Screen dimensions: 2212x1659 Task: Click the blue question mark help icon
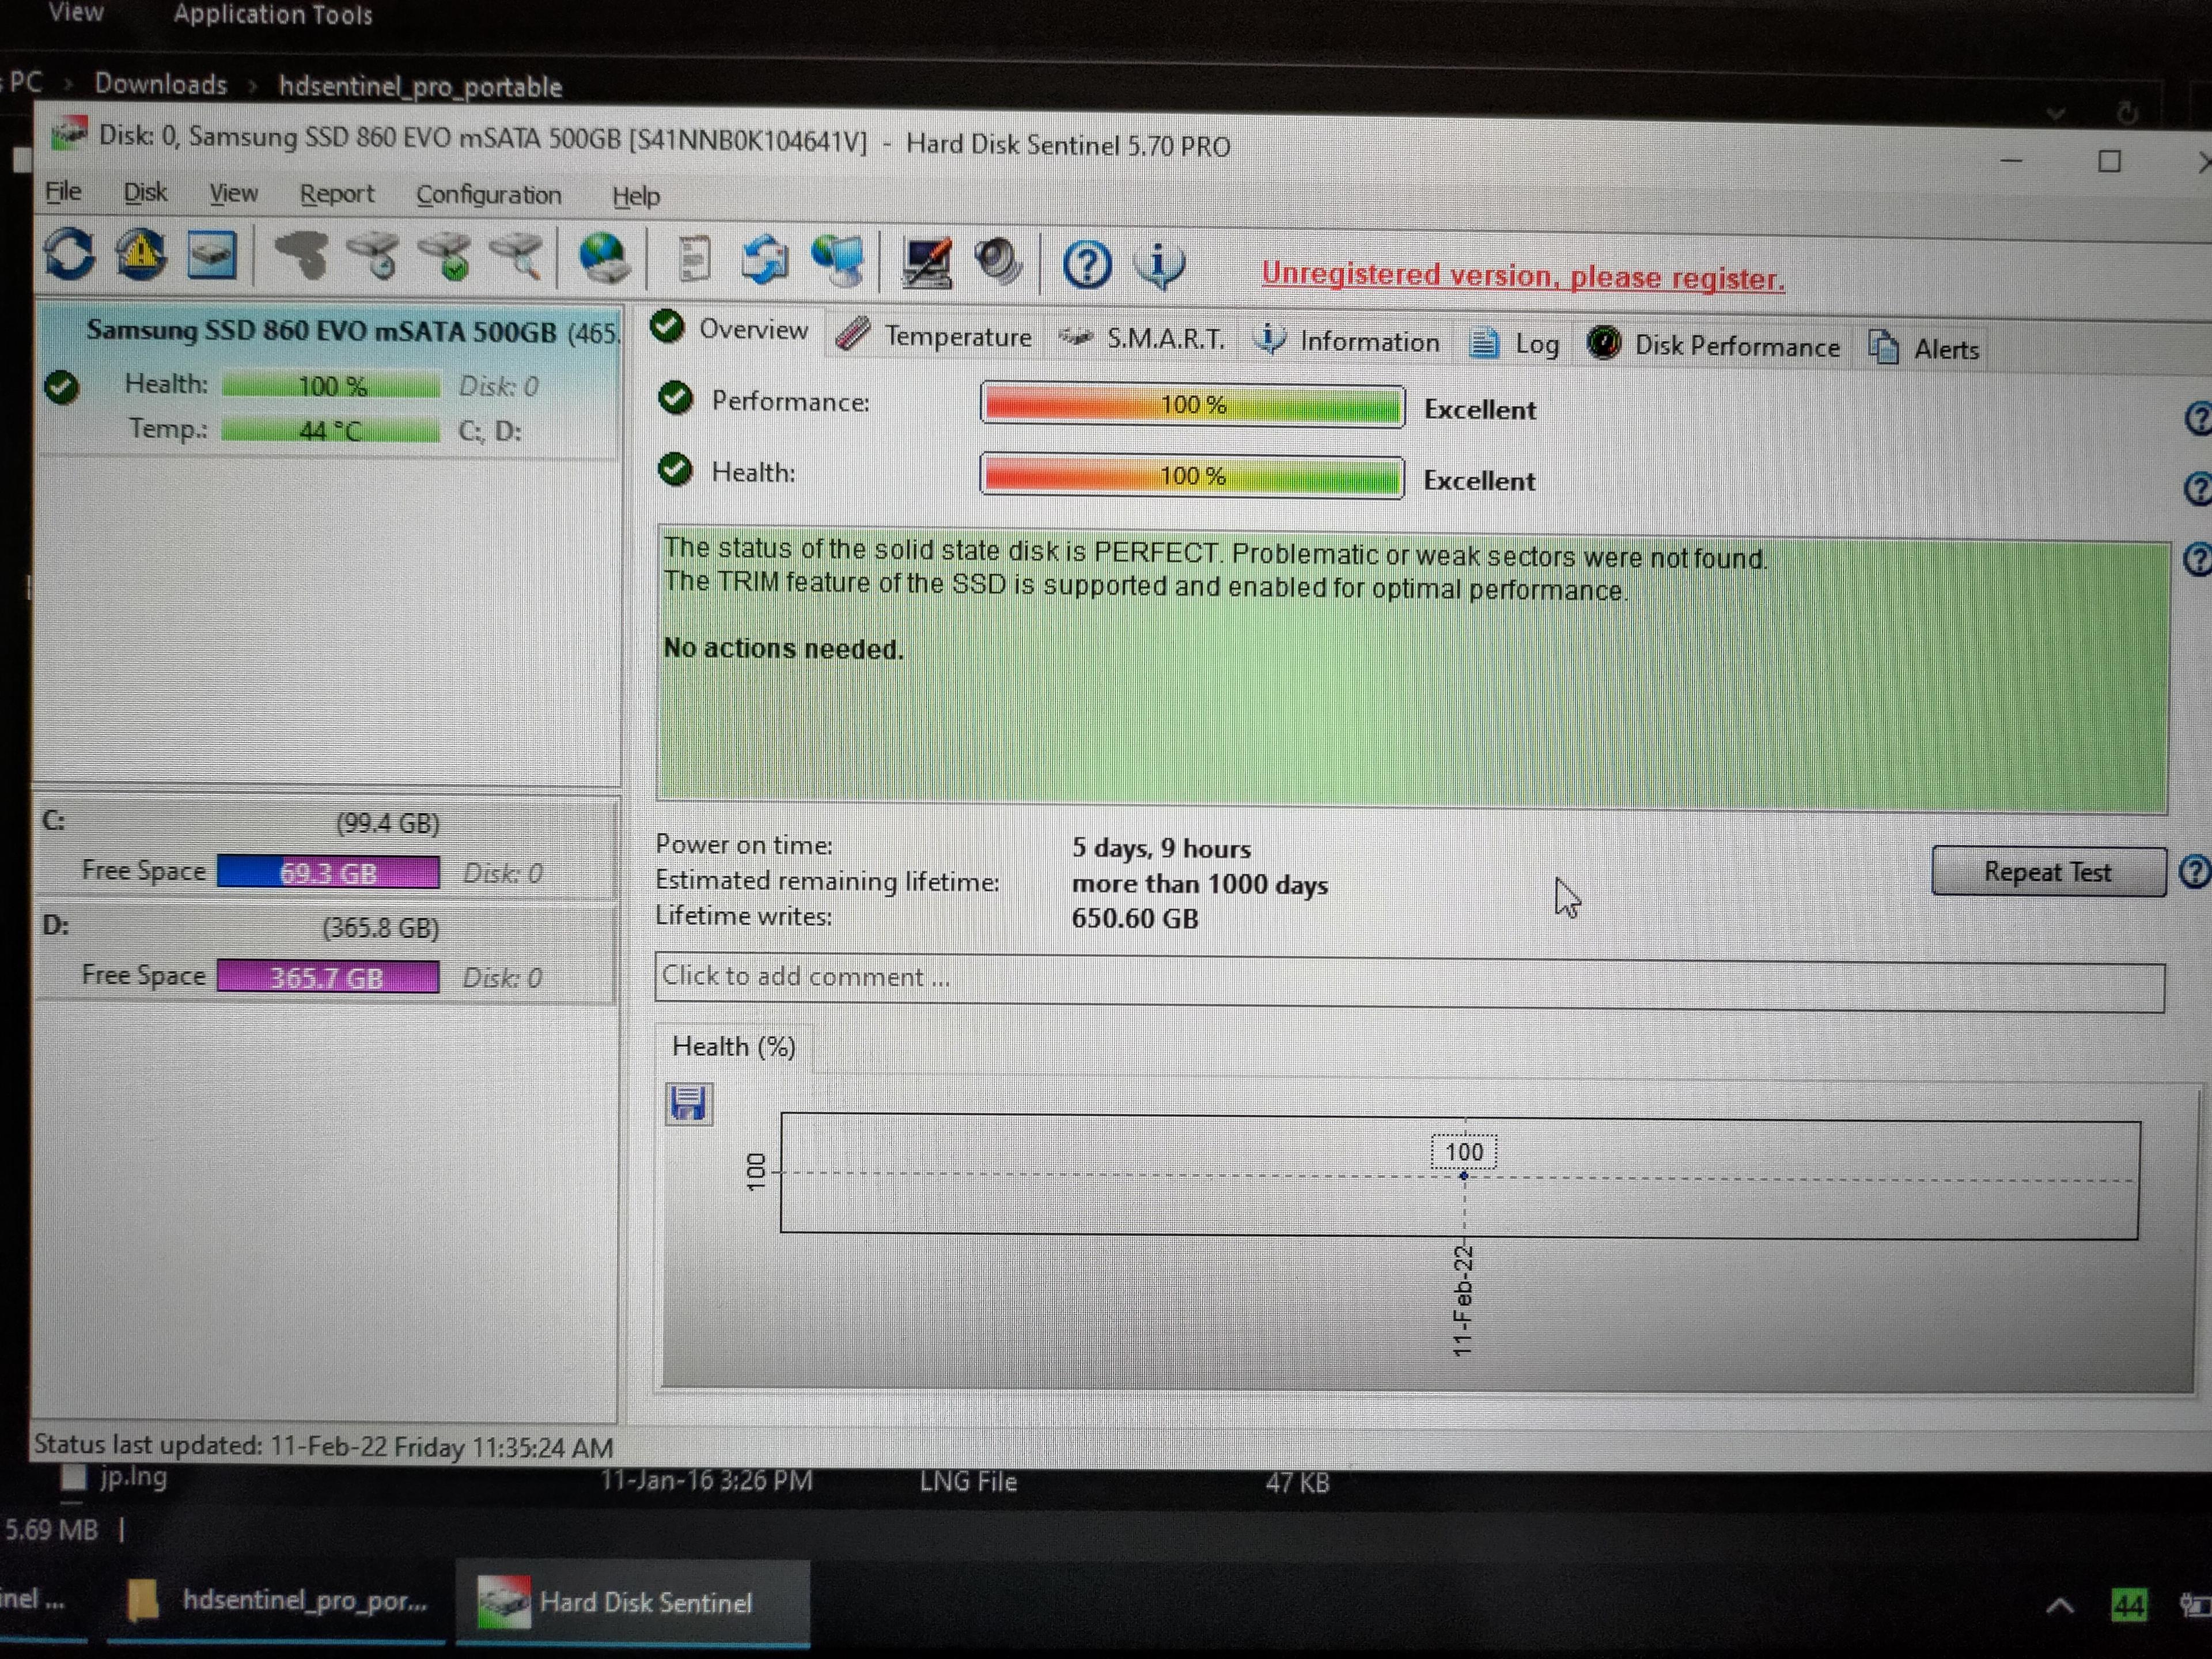[1086, 265]
